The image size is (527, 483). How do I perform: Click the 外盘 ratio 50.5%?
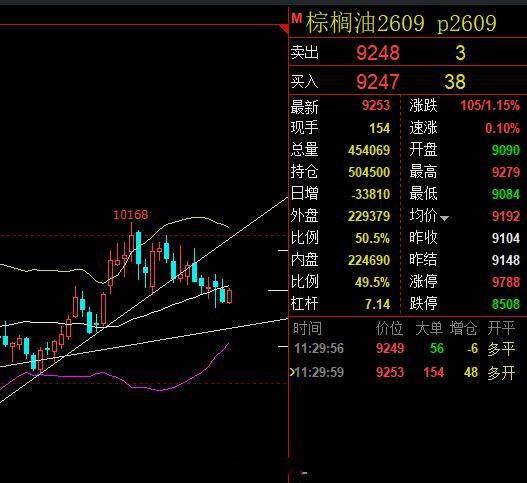click(x=372, y=238)
